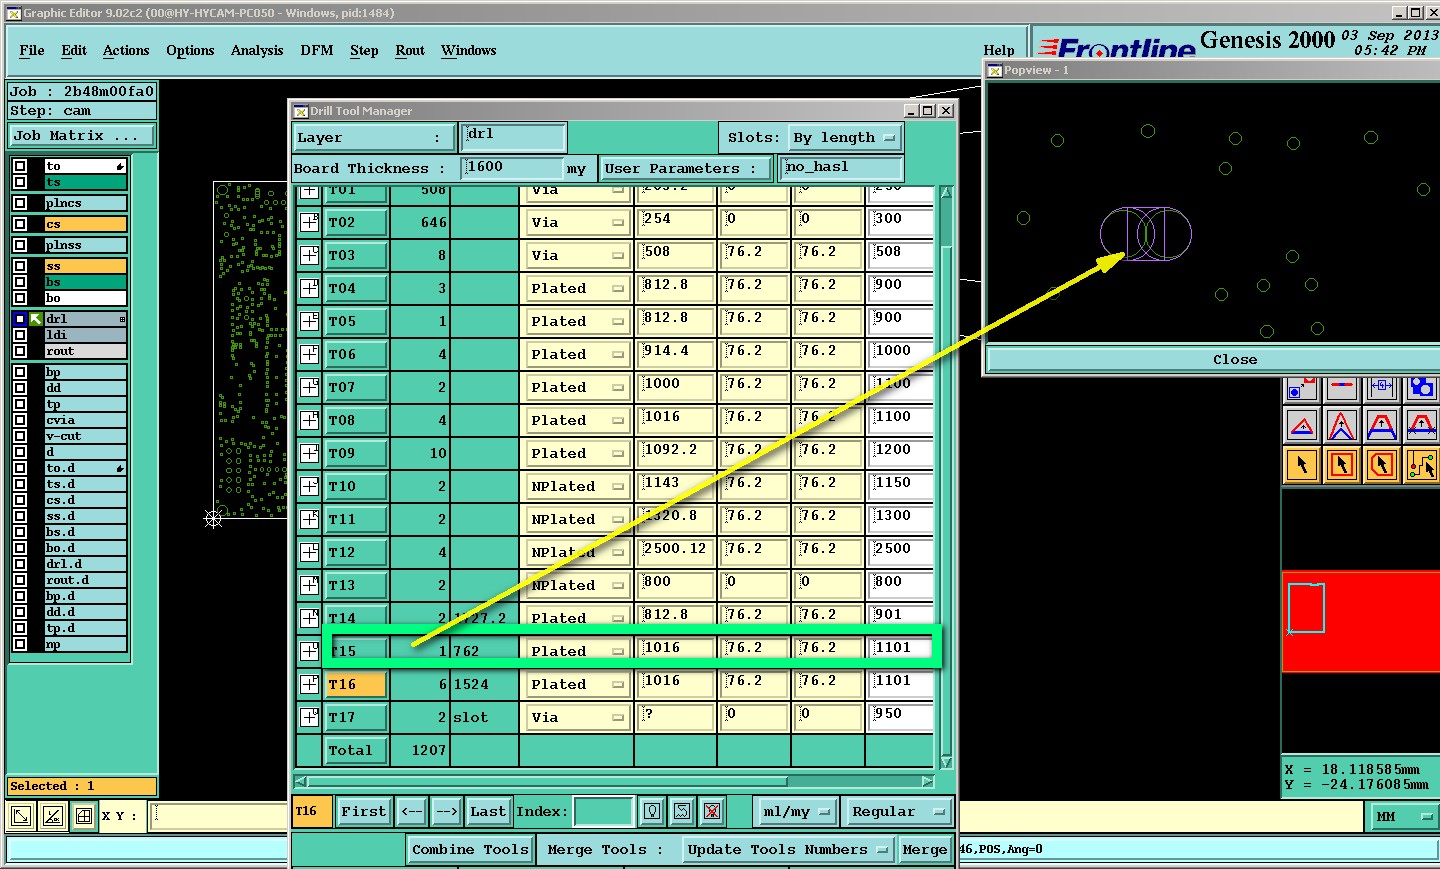
Task: Click the small triangle snap icon
Action: point(1301,426)
